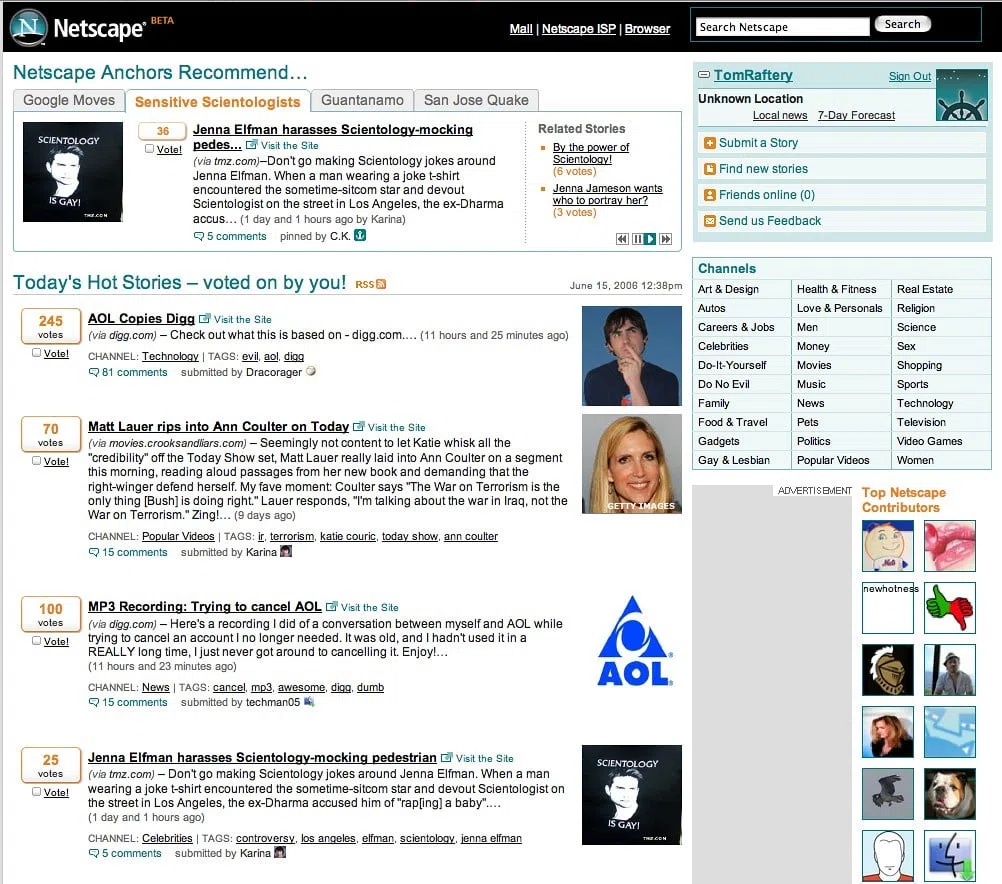Collapse the TomRaftery panel minus icon
Image resolution: width=1002 pixels, height=884 pixels.
[x=704, y=75]
